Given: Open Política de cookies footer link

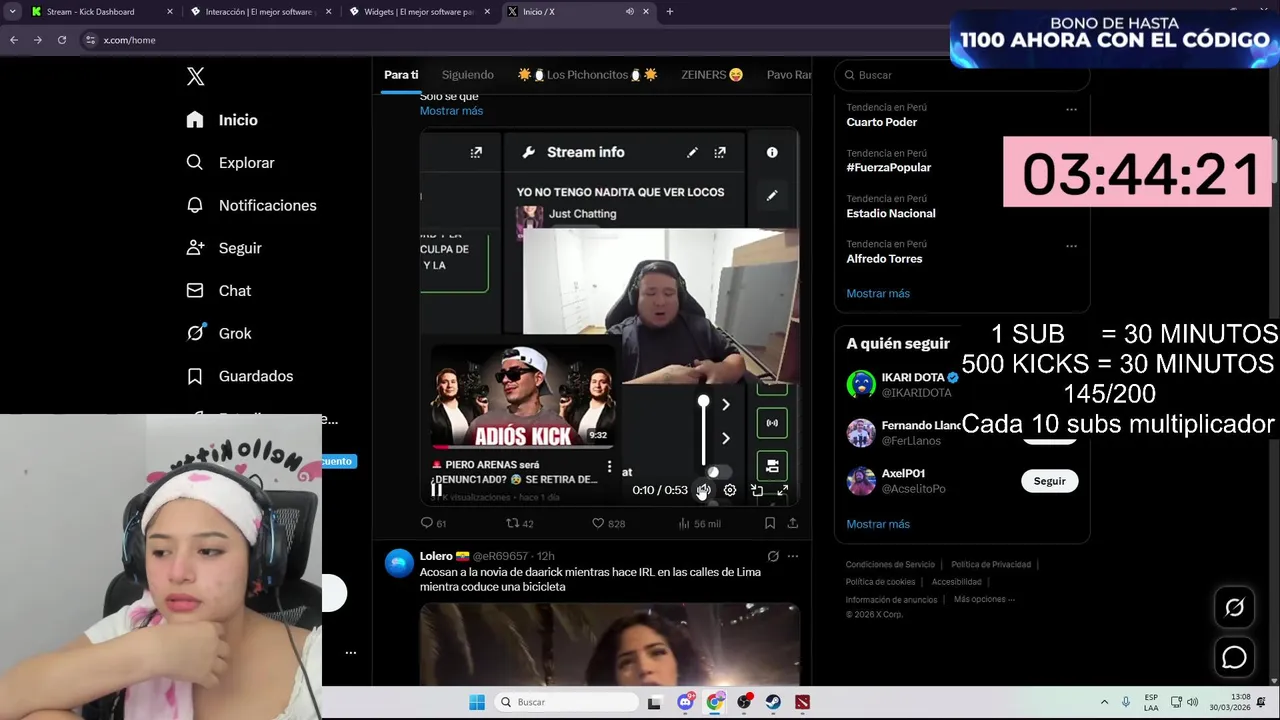Looking at the screenshot, I should point(880,582).
